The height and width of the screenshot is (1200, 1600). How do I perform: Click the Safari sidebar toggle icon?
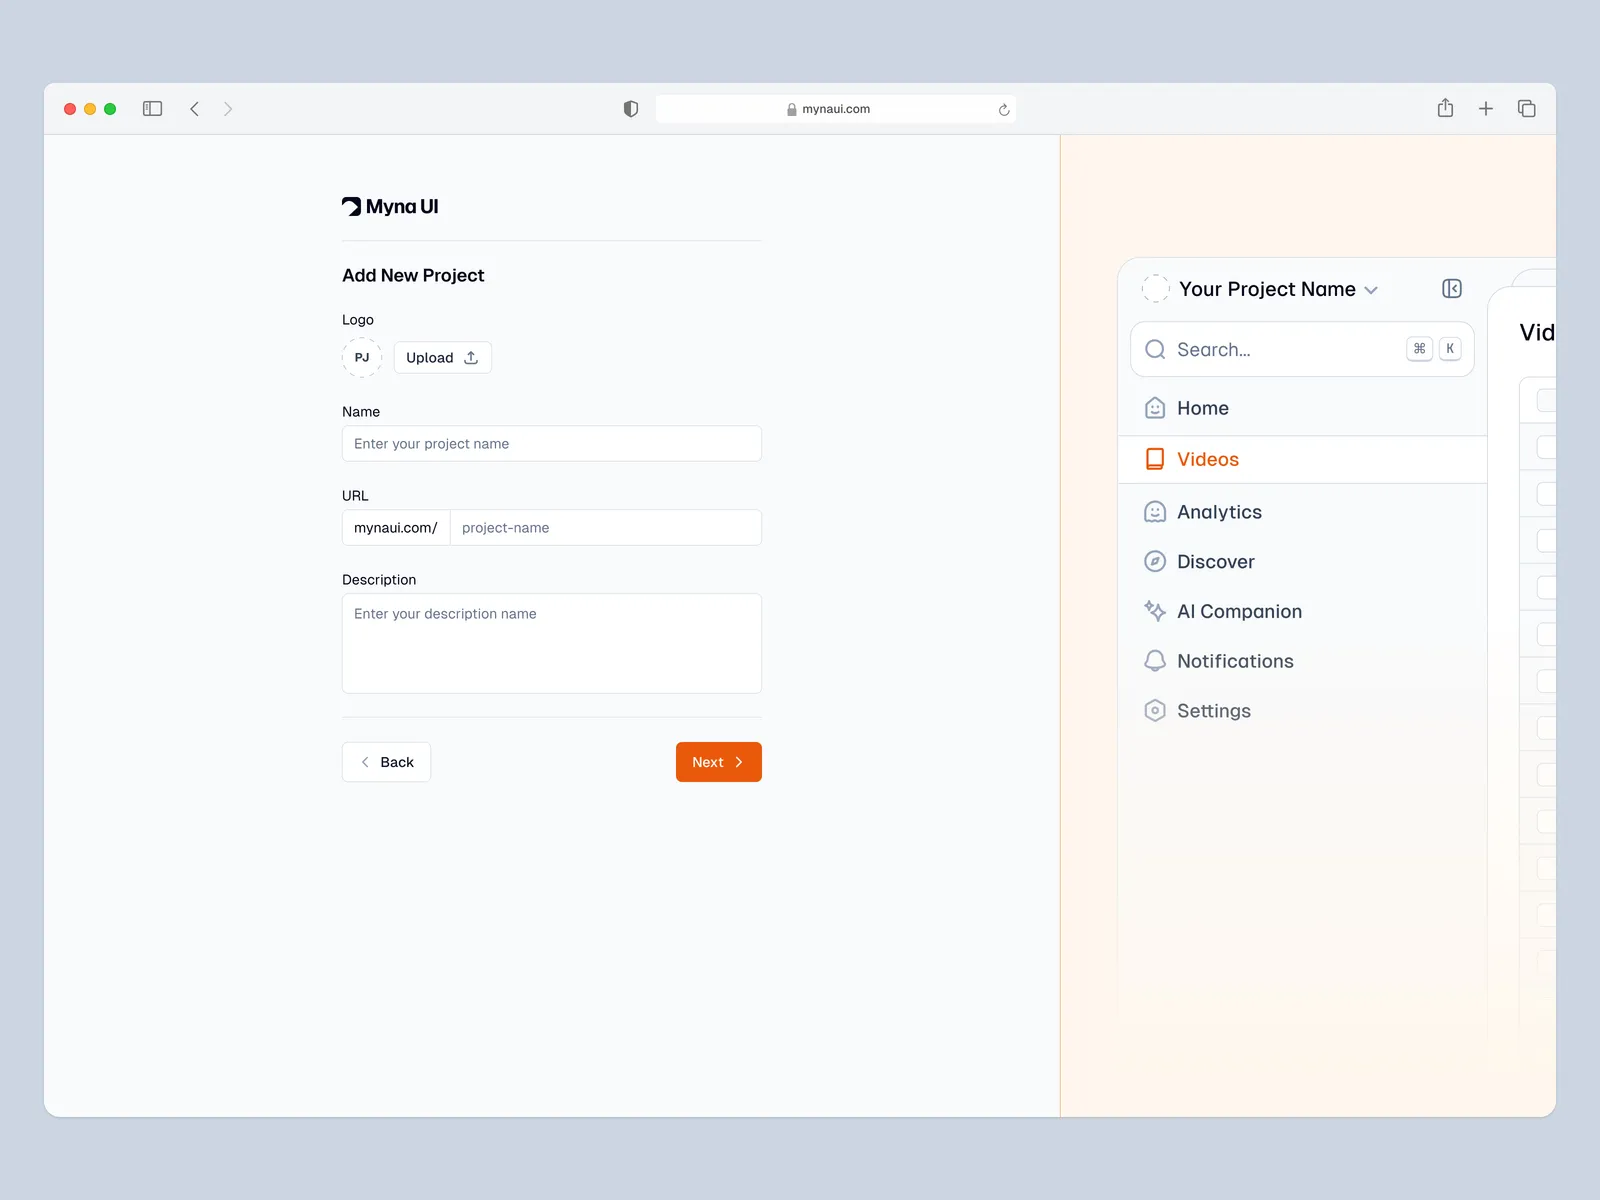152,109
